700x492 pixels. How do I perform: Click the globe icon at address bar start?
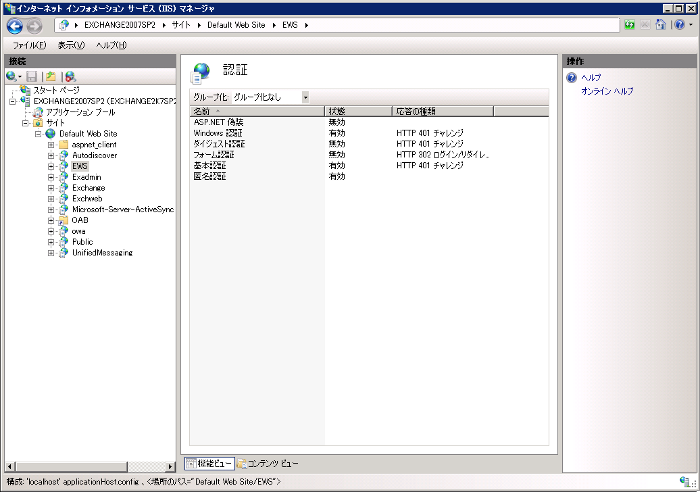[64, 25]
